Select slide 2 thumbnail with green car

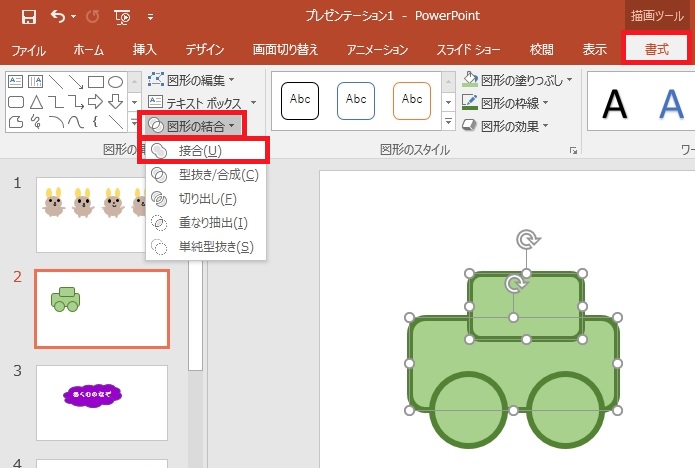[102, 309]
